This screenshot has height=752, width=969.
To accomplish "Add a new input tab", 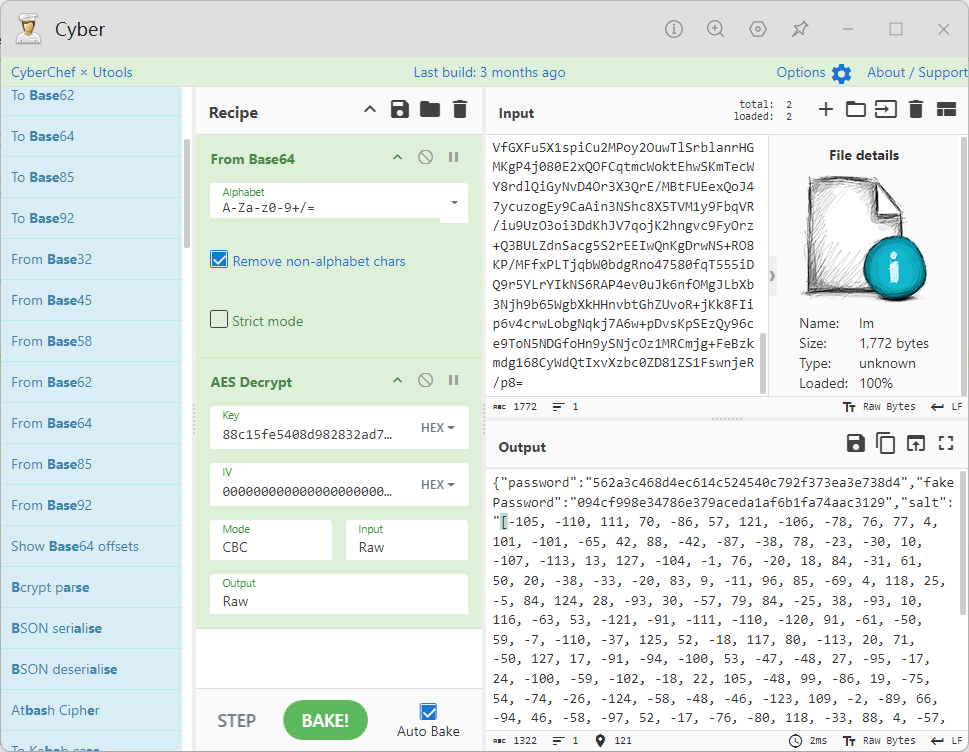I will [826, 109].
